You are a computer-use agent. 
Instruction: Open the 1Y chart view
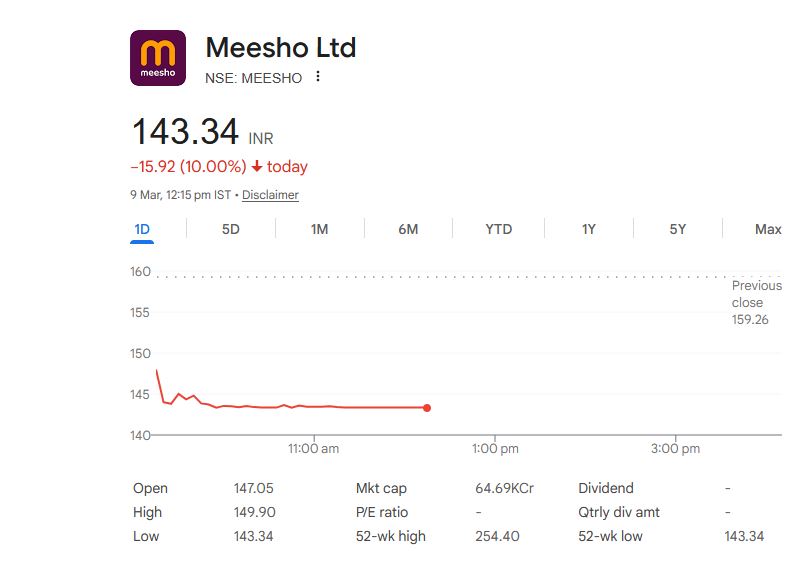(589, 229)
